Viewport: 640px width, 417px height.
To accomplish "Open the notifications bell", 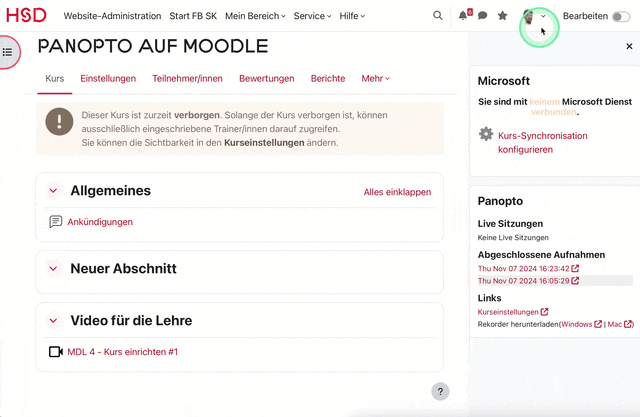I will click(464, 16).
